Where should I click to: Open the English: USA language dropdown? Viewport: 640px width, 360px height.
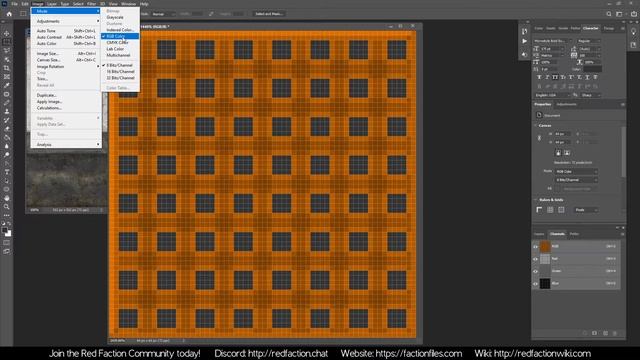coord(552,95)
